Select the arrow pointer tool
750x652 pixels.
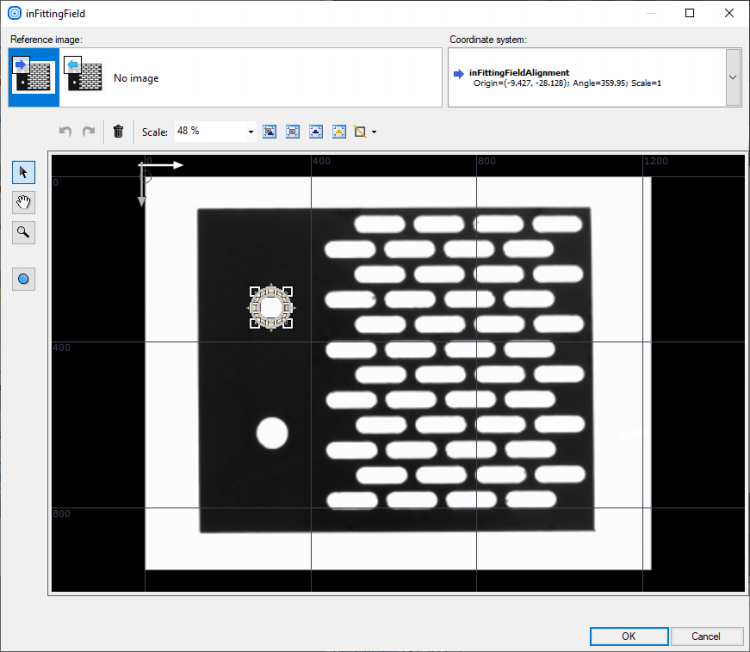[23, 173]
